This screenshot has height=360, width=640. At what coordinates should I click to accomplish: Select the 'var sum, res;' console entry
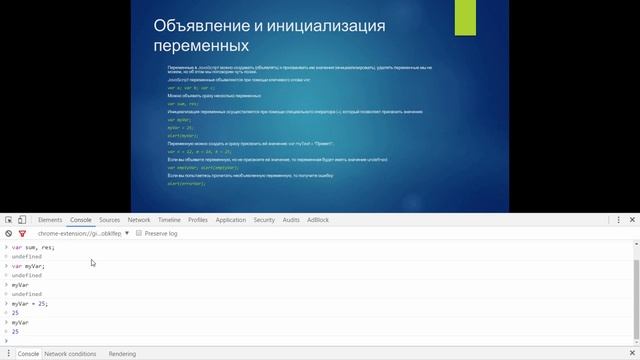tap(33, 247)
